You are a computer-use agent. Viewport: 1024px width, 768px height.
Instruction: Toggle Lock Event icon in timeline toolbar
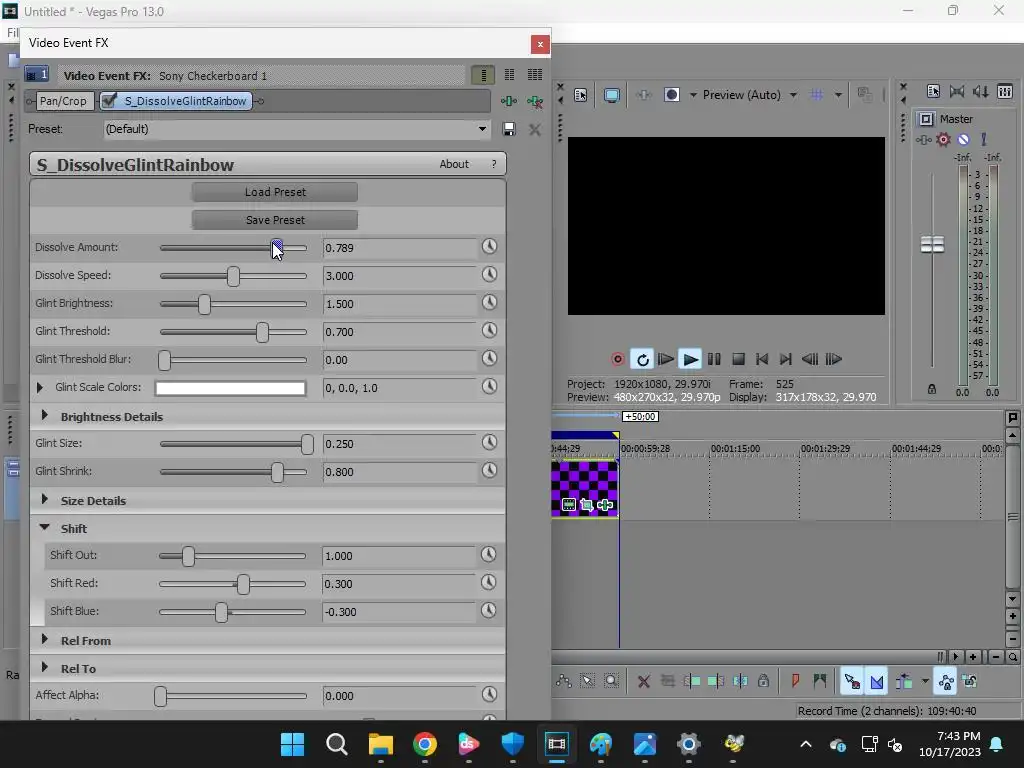pos(763,681)
